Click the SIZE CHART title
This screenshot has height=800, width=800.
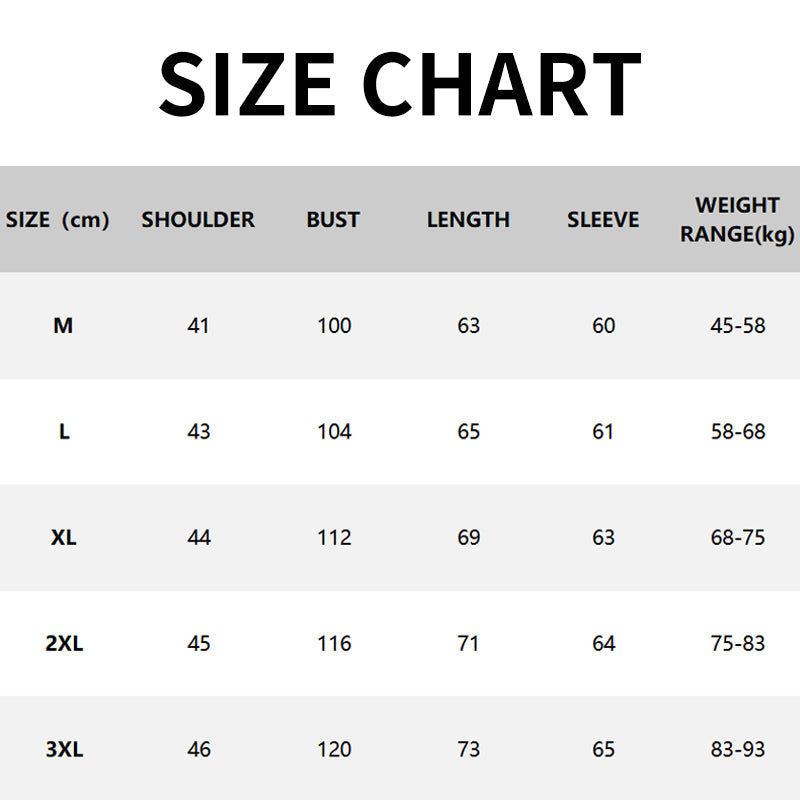(x=399, y=84)
